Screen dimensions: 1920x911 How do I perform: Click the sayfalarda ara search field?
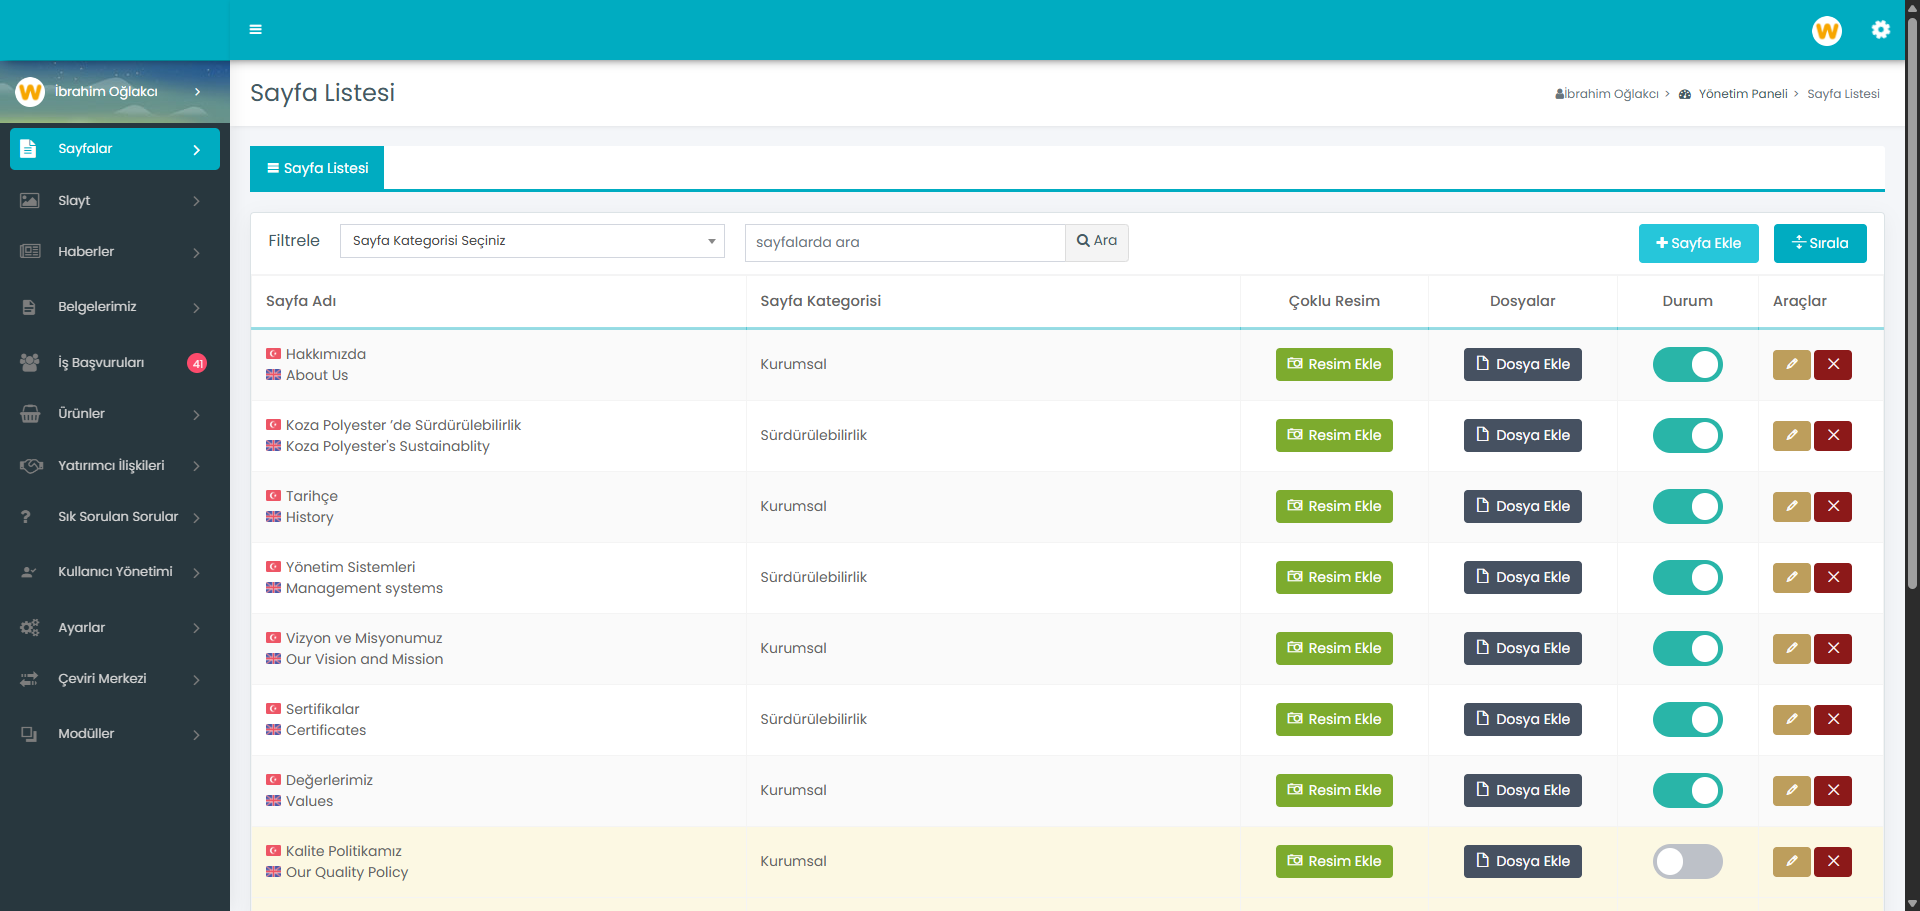click(x=905, y=242)
